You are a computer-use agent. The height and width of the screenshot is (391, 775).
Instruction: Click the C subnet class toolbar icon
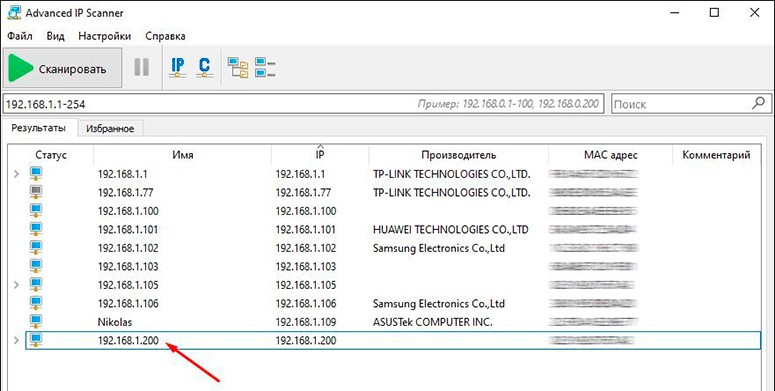click(x=204, y=68)
